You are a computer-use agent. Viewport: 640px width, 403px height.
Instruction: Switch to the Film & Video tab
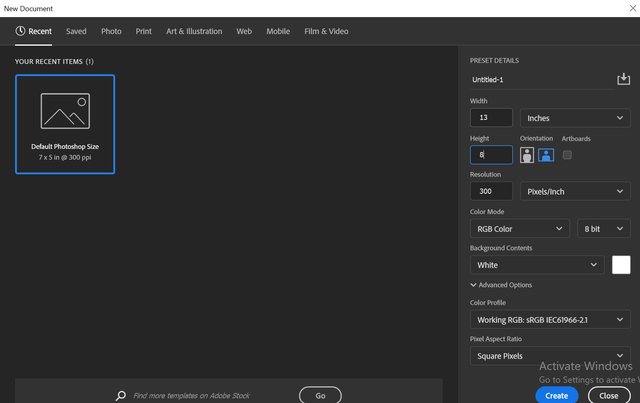coord(326,31)
